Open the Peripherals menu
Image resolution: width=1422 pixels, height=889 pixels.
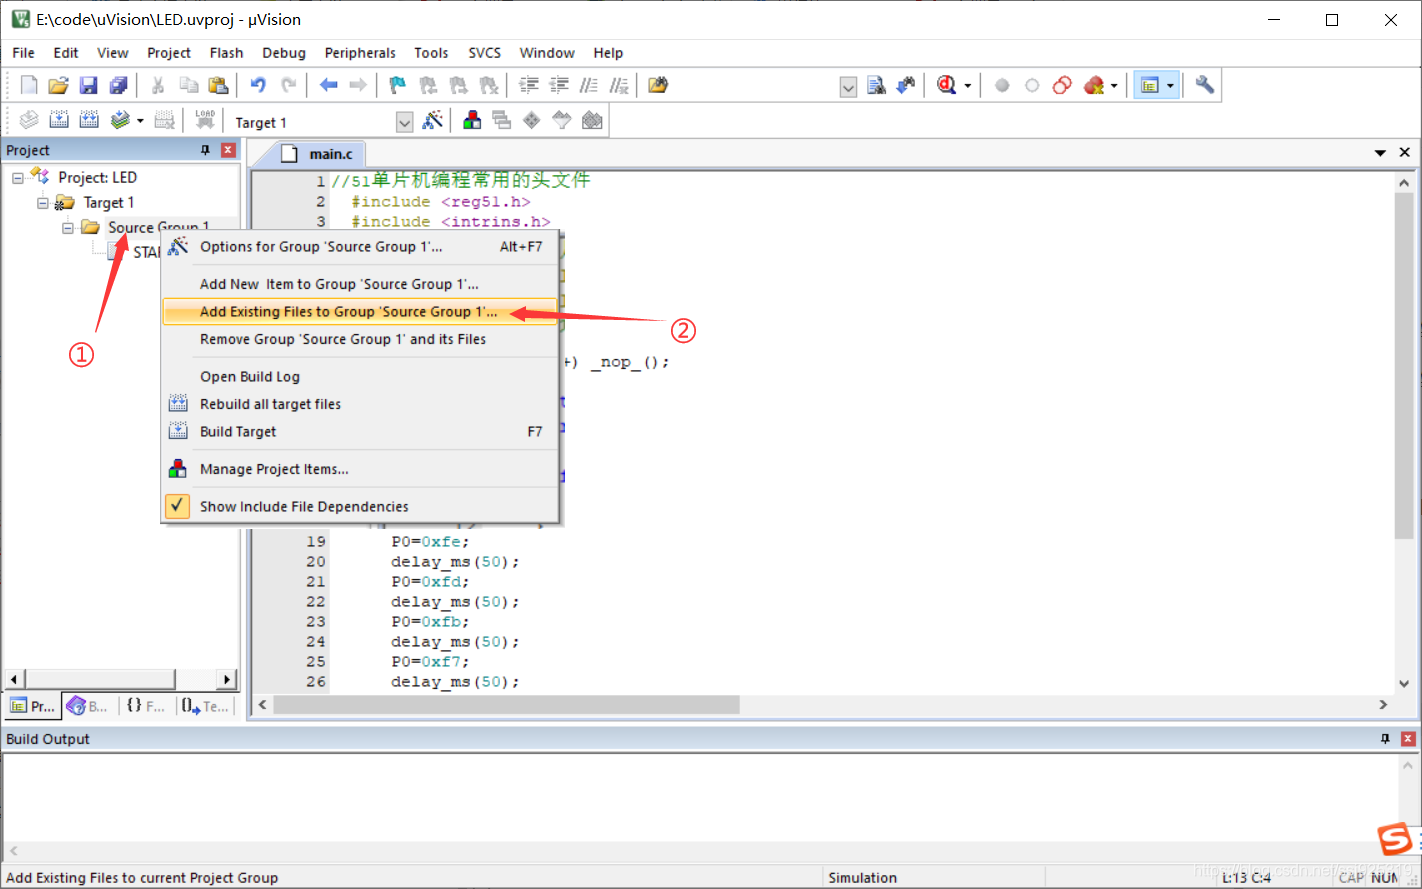[360, 53]
